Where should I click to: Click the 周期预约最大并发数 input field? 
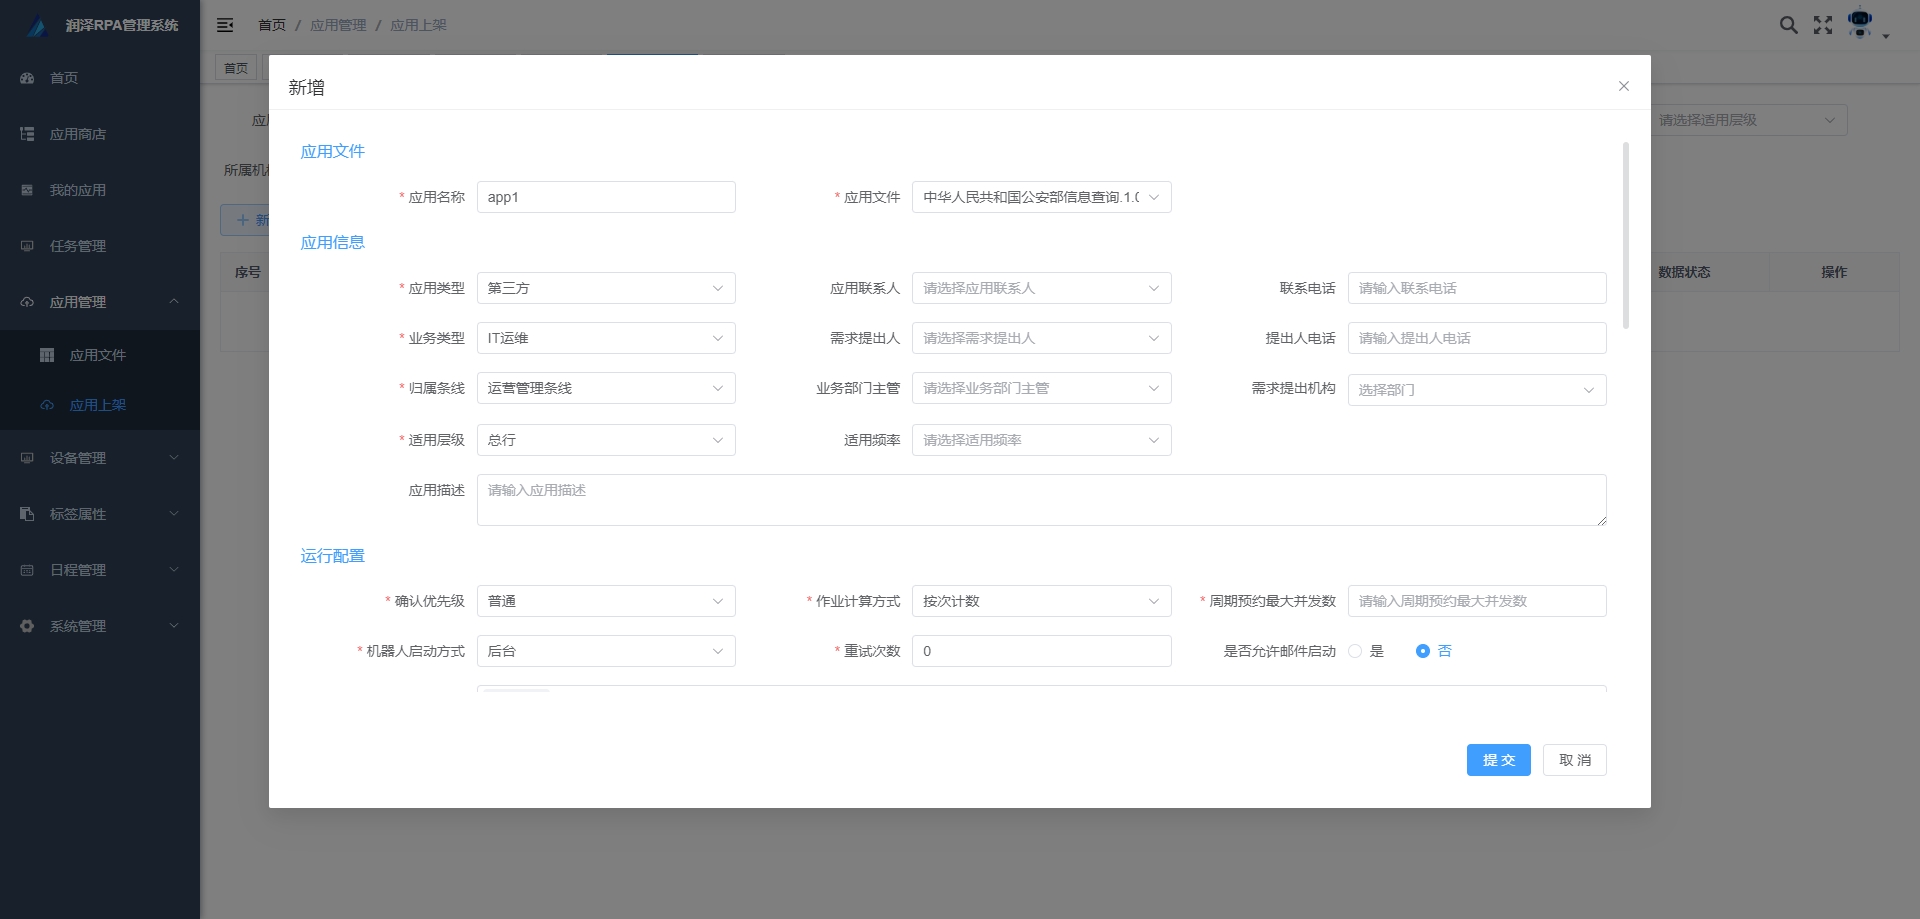[1477, 601]
